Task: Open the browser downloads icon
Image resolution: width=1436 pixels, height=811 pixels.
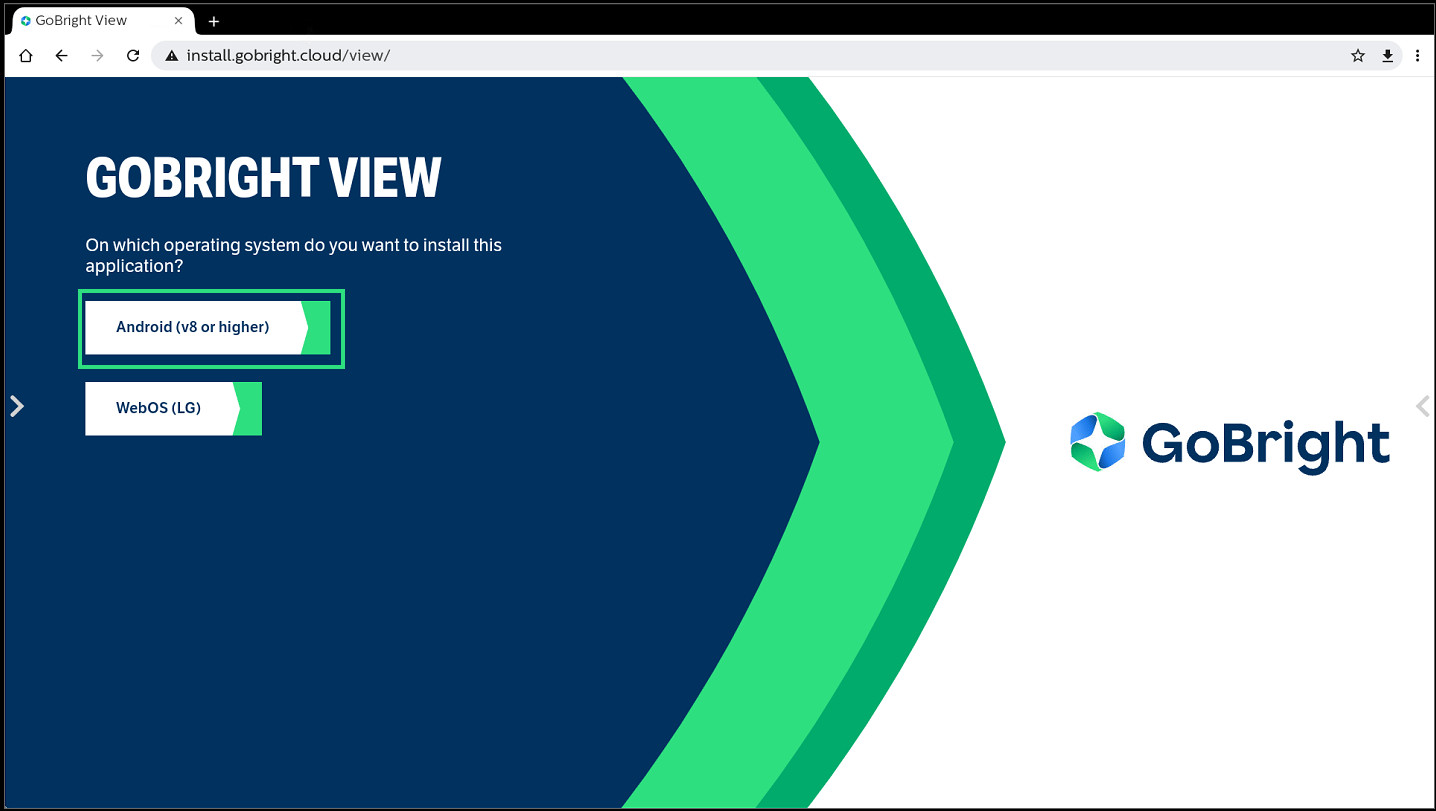Action: 1388,56
